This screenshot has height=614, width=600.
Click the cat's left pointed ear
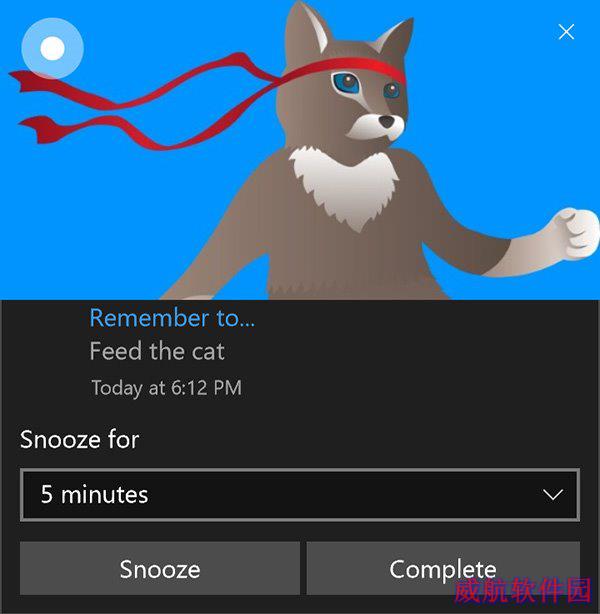pyautogui.click(x=307, y=29)
